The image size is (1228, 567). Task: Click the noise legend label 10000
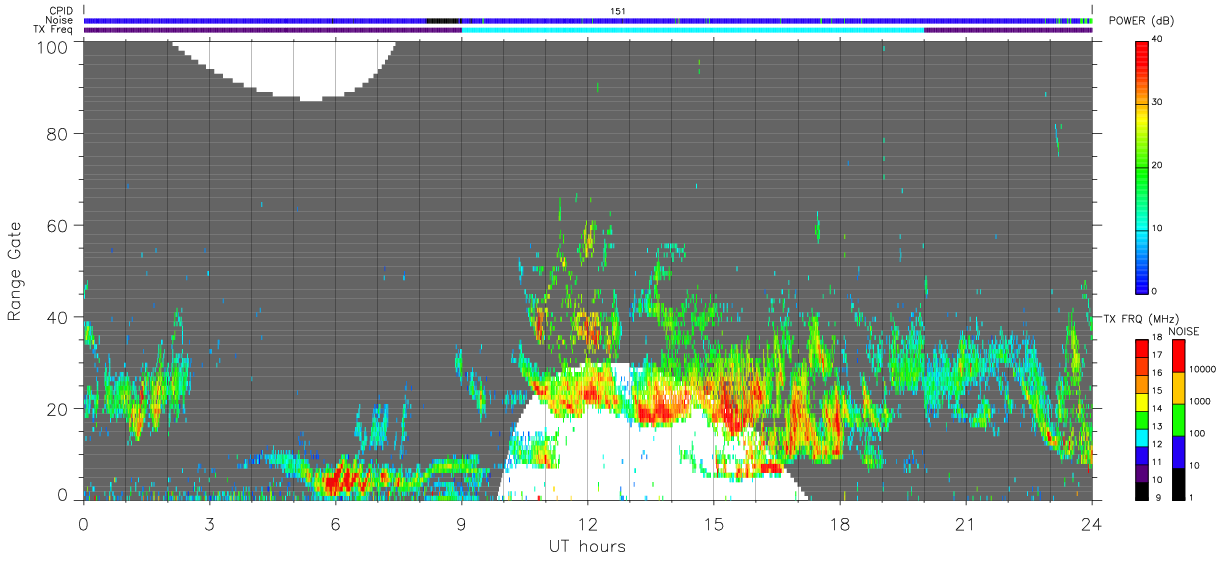(1204, 370)
